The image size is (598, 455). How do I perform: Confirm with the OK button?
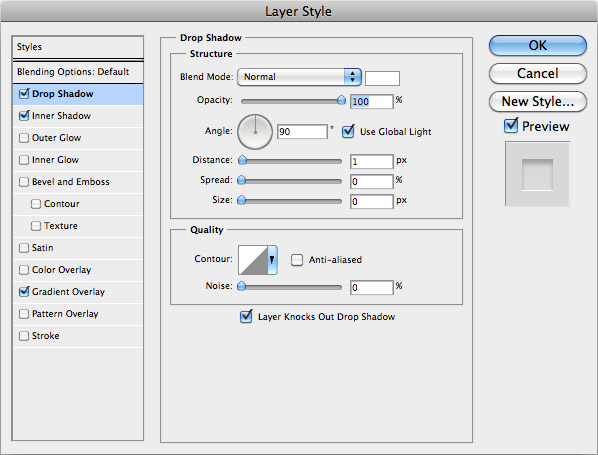(537, 46)
